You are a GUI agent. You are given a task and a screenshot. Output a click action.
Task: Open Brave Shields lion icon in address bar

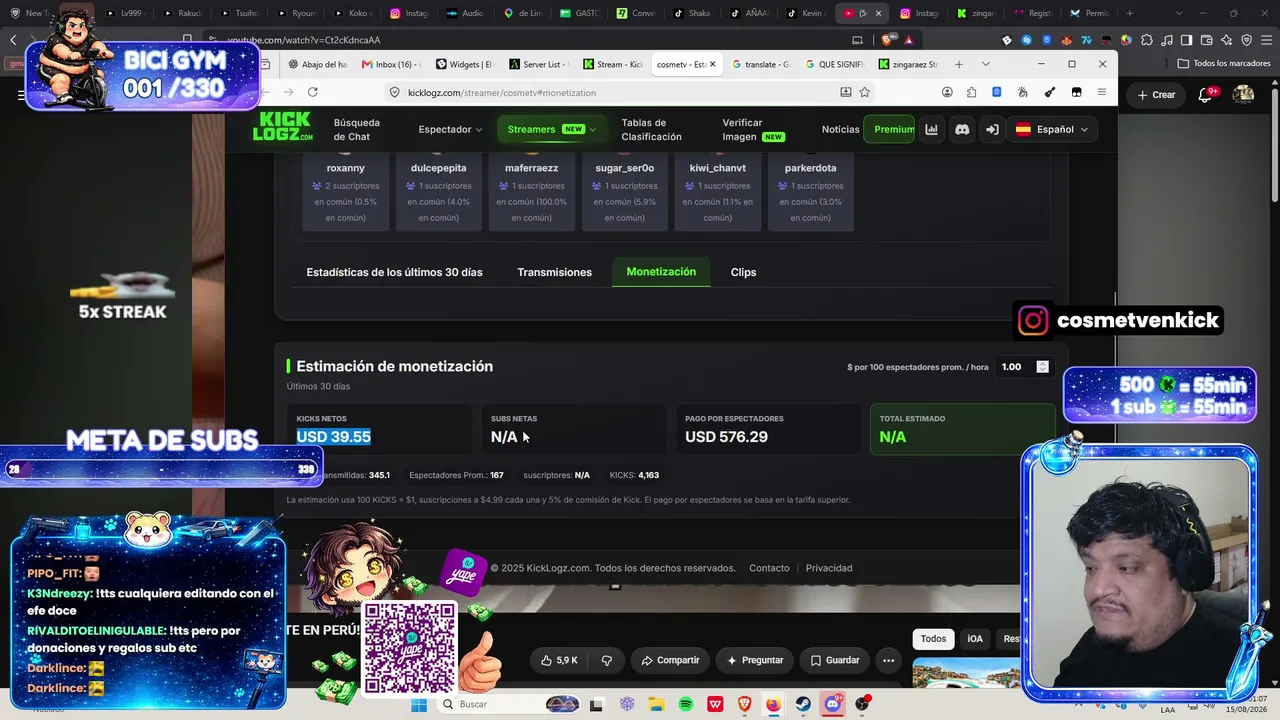[x=889, y=40]
